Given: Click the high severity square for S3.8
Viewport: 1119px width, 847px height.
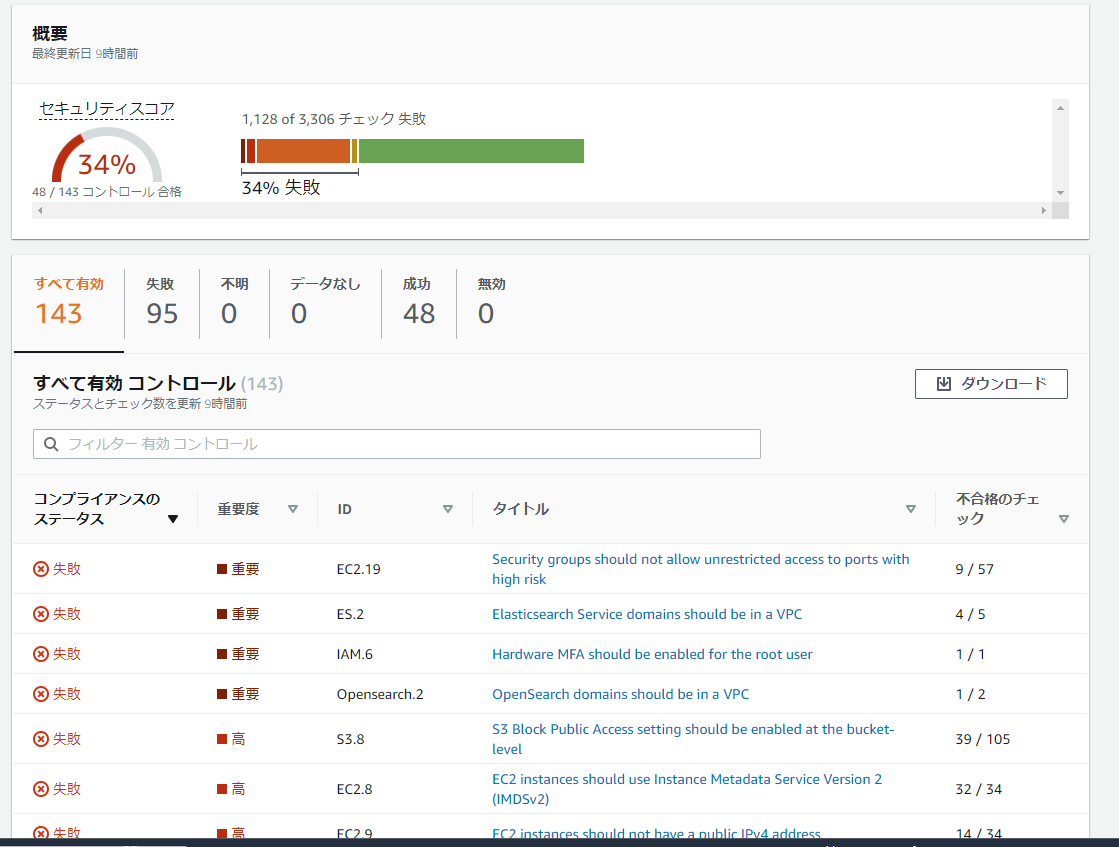Looking at the screenshot, I should click(x=222, y=739).
